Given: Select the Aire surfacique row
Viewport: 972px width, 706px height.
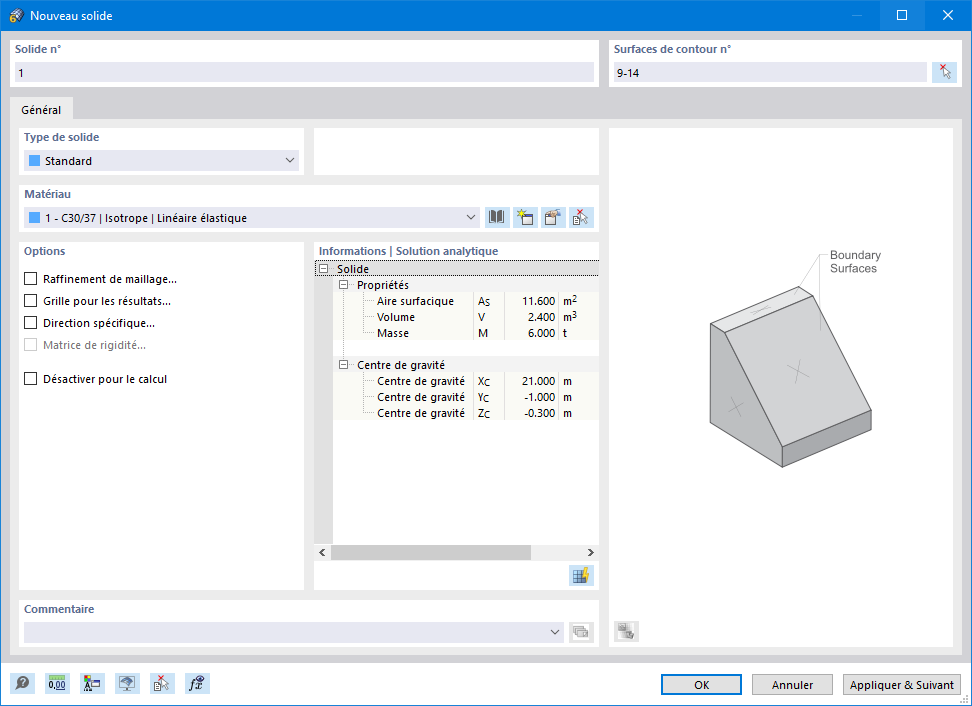Looking at the screenshot, I should pyautogui.click(x=466, y=301).
